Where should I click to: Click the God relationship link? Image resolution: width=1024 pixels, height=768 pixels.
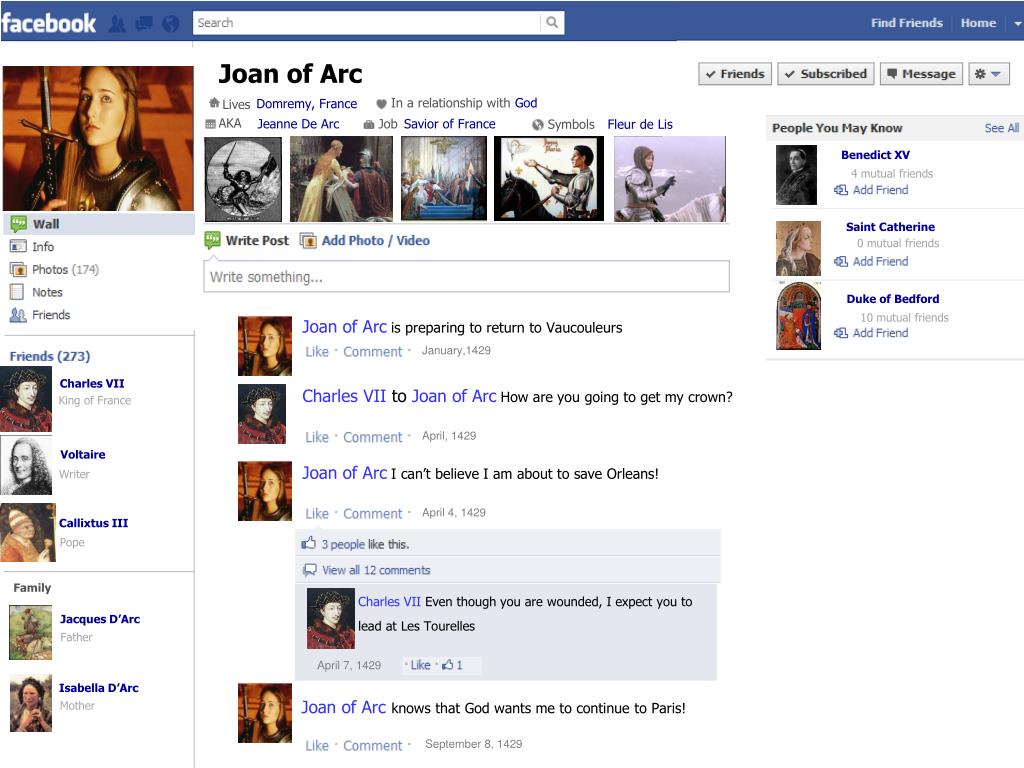click(x=526, y=103)
